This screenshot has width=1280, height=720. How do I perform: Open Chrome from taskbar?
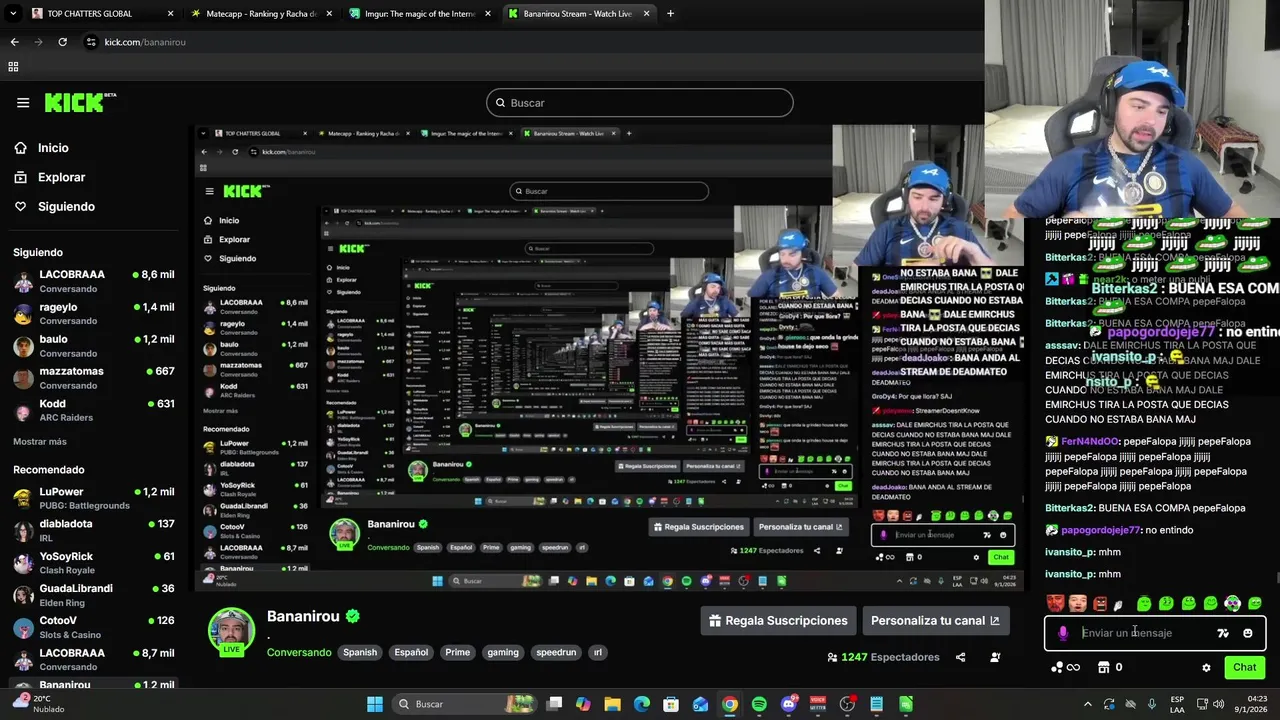click(x=730, y=704)
